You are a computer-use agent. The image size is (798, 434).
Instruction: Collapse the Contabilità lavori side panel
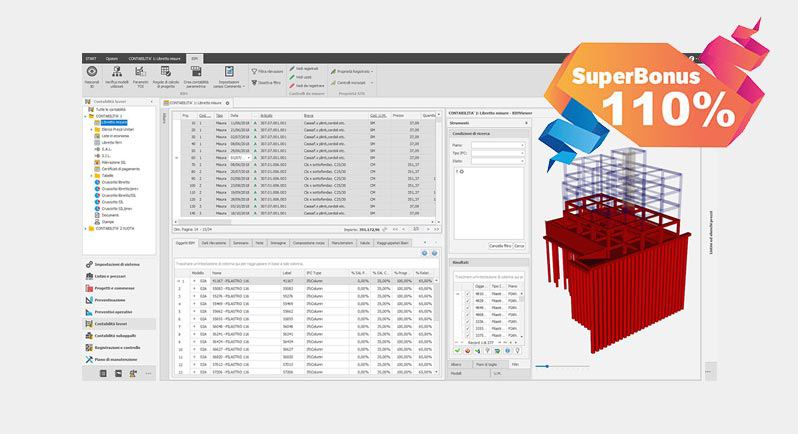[x=151, y=102]
